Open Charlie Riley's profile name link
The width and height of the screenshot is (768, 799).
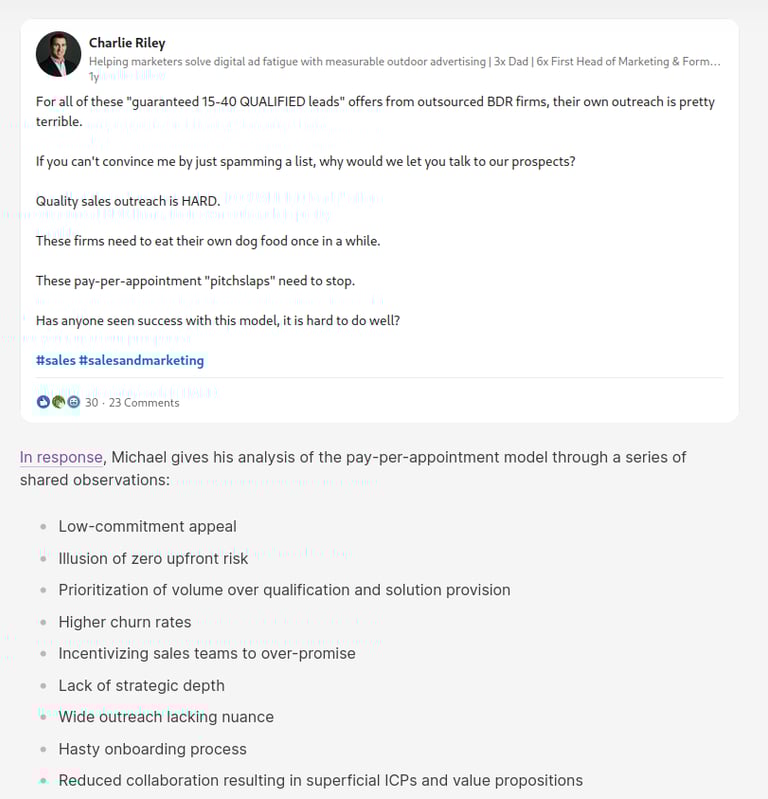pyautogui.click(x=127, y=43)
